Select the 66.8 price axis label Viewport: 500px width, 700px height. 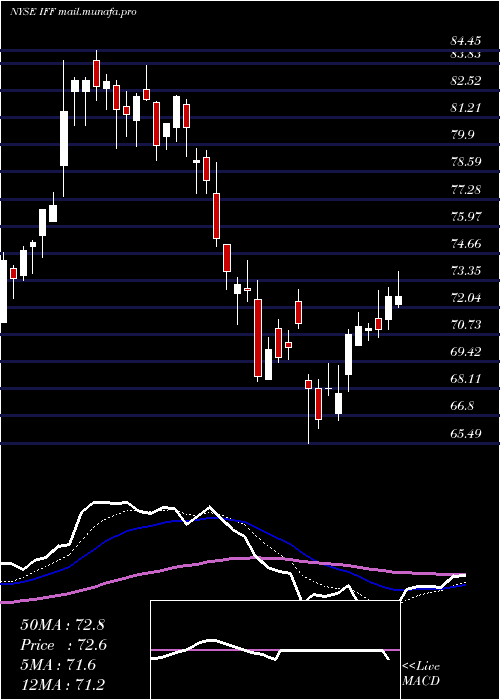point(462,406)
